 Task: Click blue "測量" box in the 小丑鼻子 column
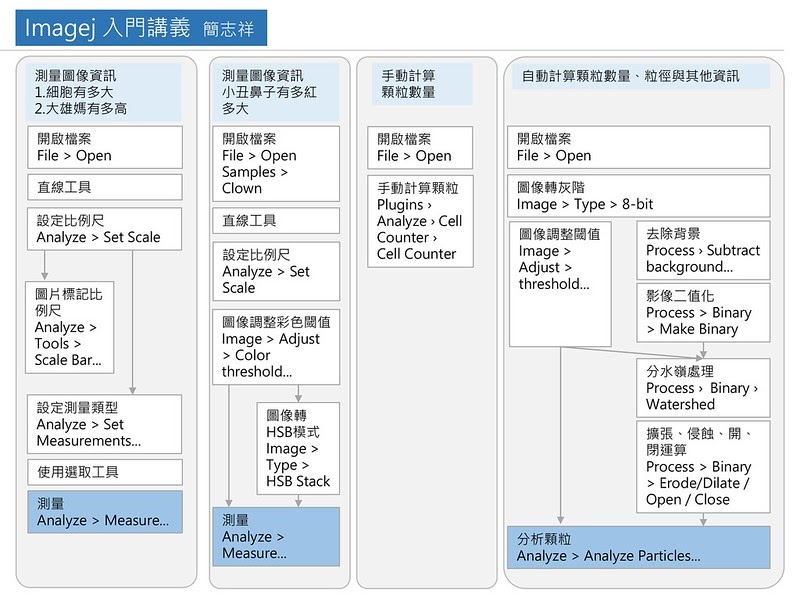pyautogui.click(x=276, y=537)
